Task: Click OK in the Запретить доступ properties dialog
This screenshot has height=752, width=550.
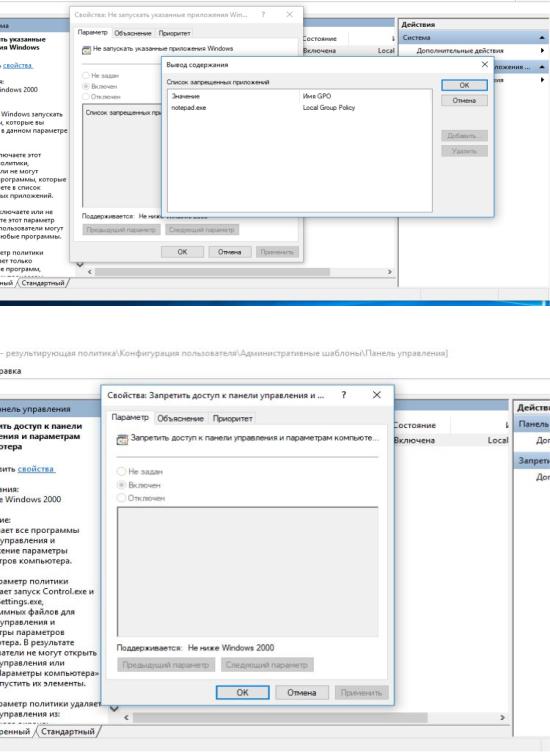Action: (243, 693)
